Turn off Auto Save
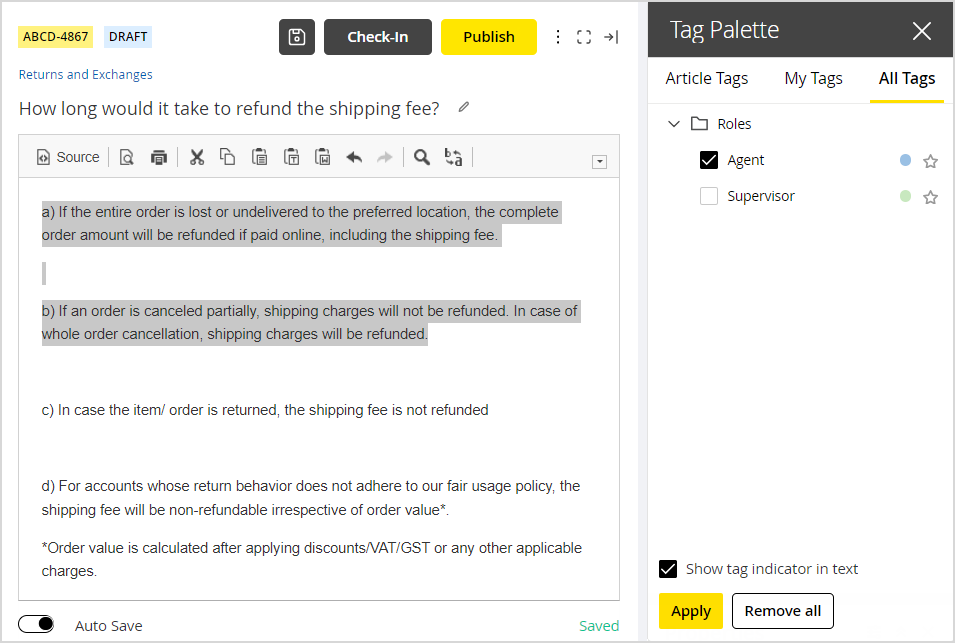The width and height of the screenshot is (955, 643). pos(36,623)
